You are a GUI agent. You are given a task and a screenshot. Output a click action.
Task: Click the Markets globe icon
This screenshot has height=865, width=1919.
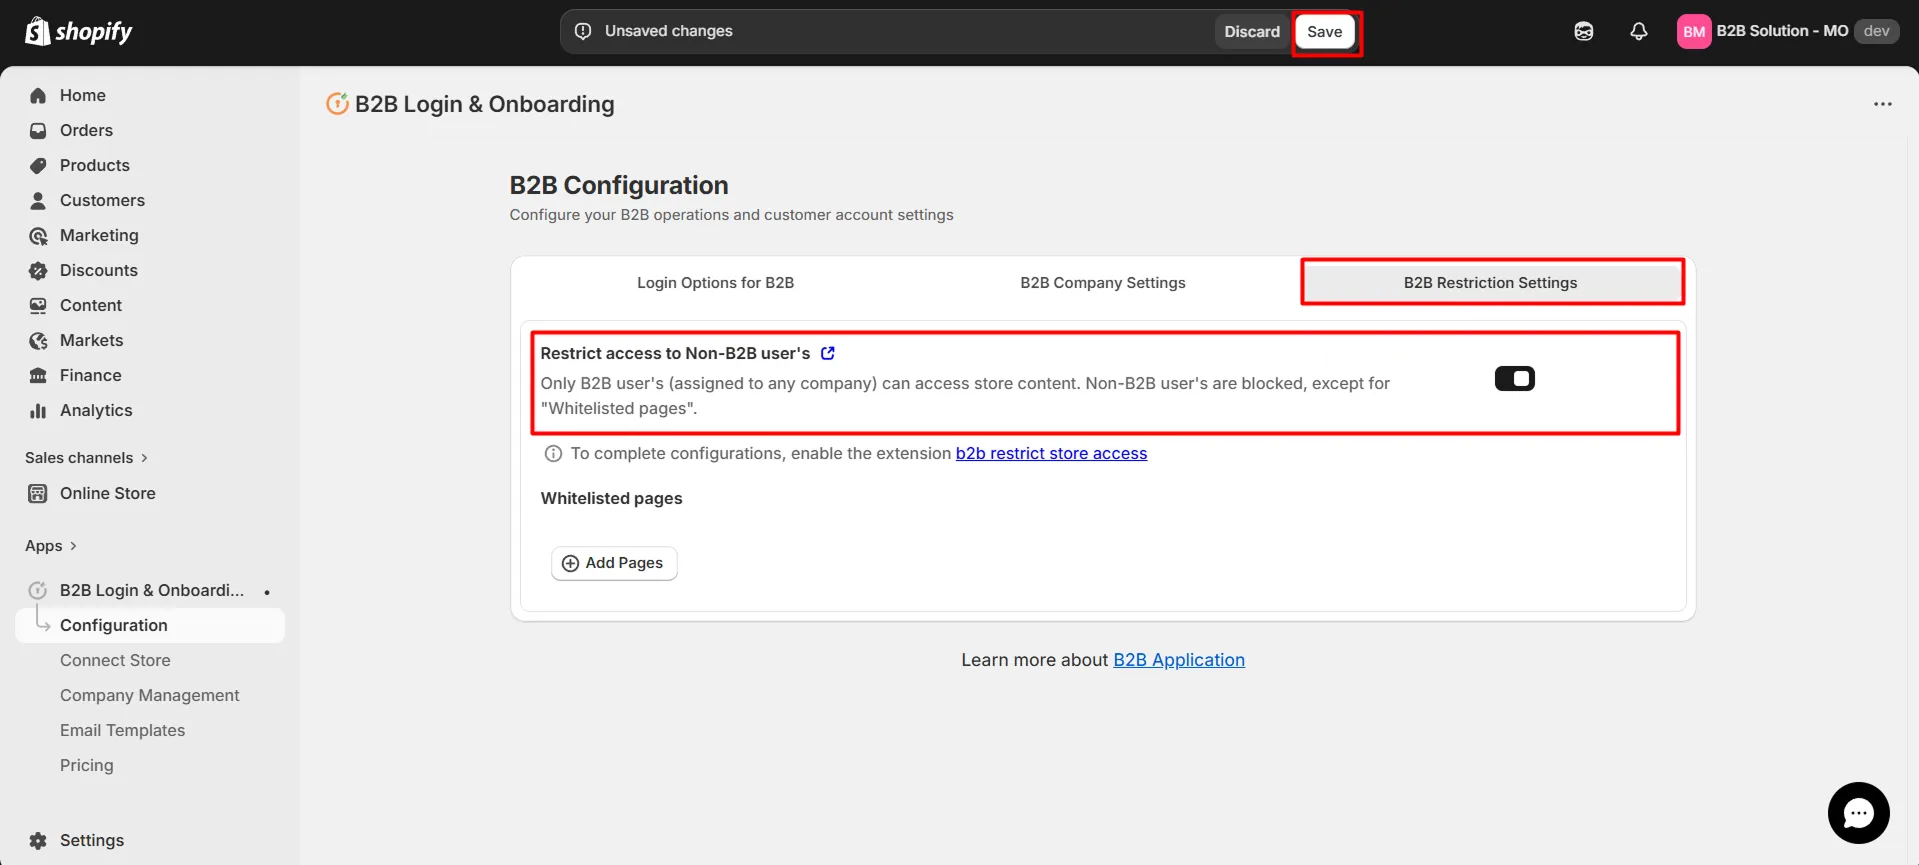(38, 340)
